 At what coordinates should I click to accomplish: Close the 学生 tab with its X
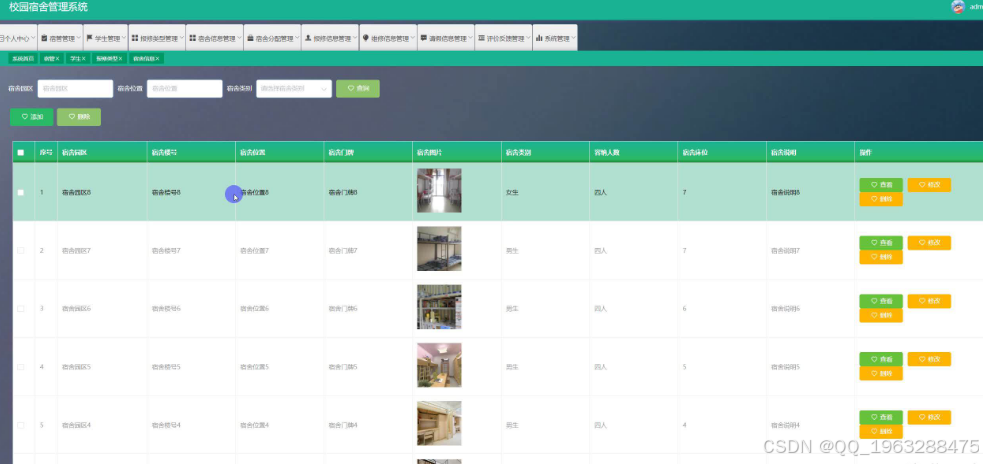[83, 58]
